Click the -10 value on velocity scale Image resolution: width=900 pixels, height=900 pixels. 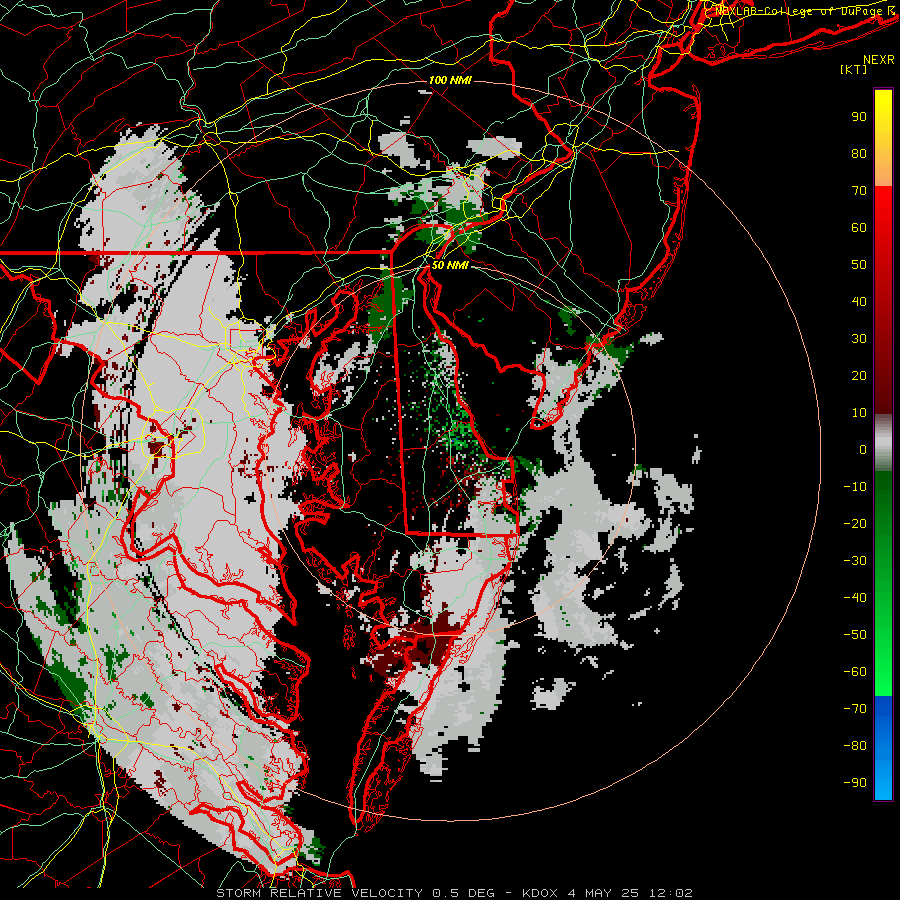(x=855, y=487)
